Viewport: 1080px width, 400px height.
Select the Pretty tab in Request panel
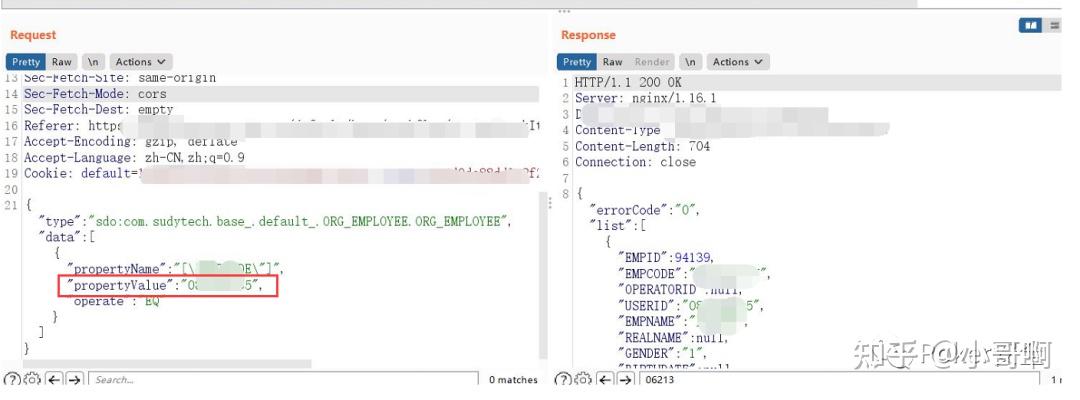coord(26,62)
